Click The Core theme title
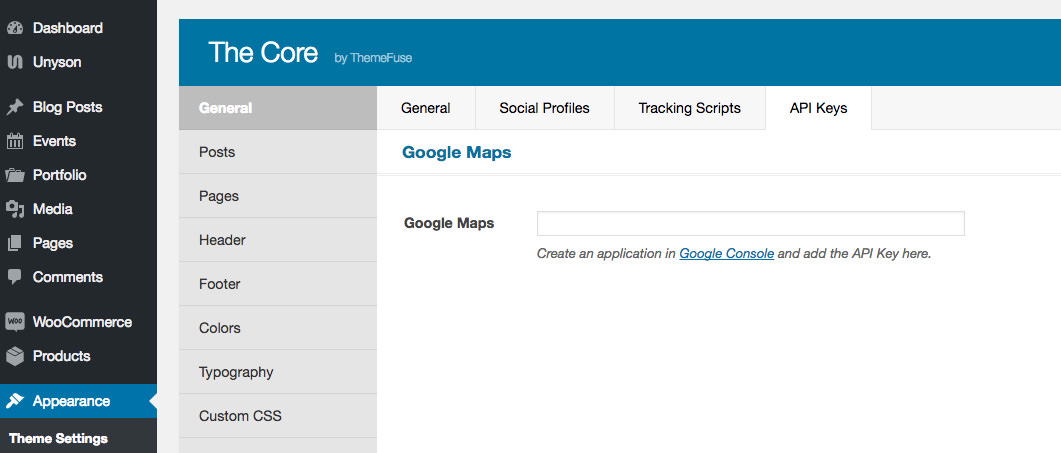The height and width of the screenshot is (453, 1061). pos(263,53)
